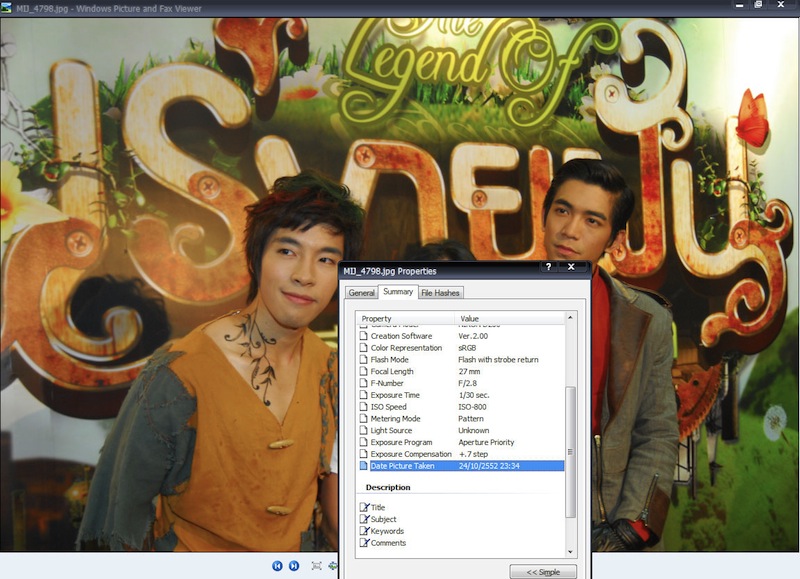Click the value 'Aperture Priority'
This screenshot has height=579, width=800.
486,442
